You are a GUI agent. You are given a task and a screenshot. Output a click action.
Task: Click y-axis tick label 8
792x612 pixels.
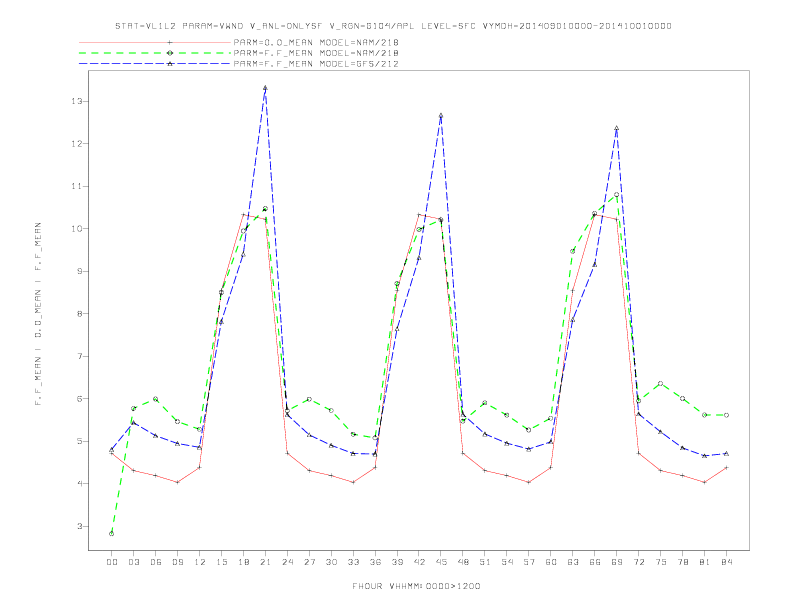(x=79, y=314)
